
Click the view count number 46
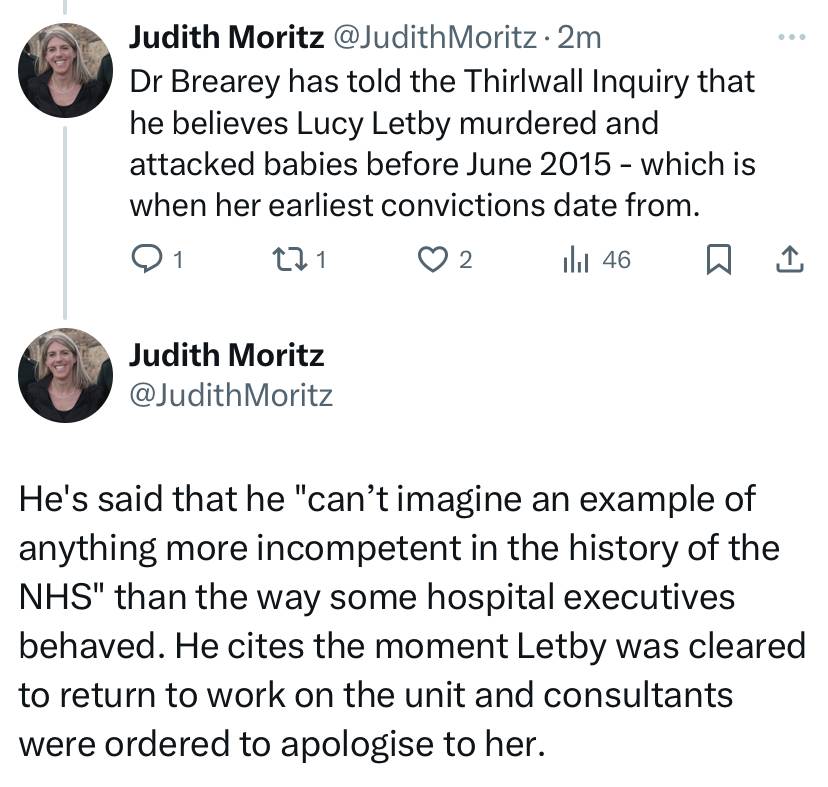pyautogui.click(x=617, y=260)
